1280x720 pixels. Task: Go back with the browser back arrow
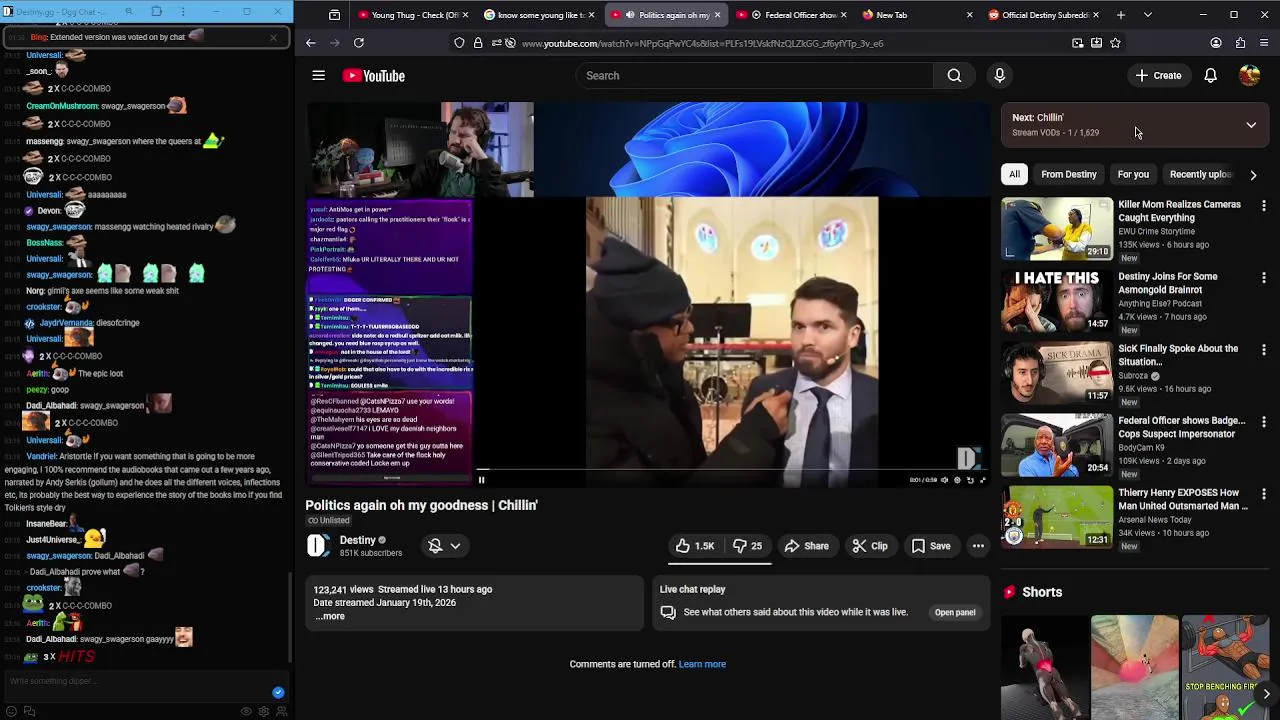[x=310, y=43]
